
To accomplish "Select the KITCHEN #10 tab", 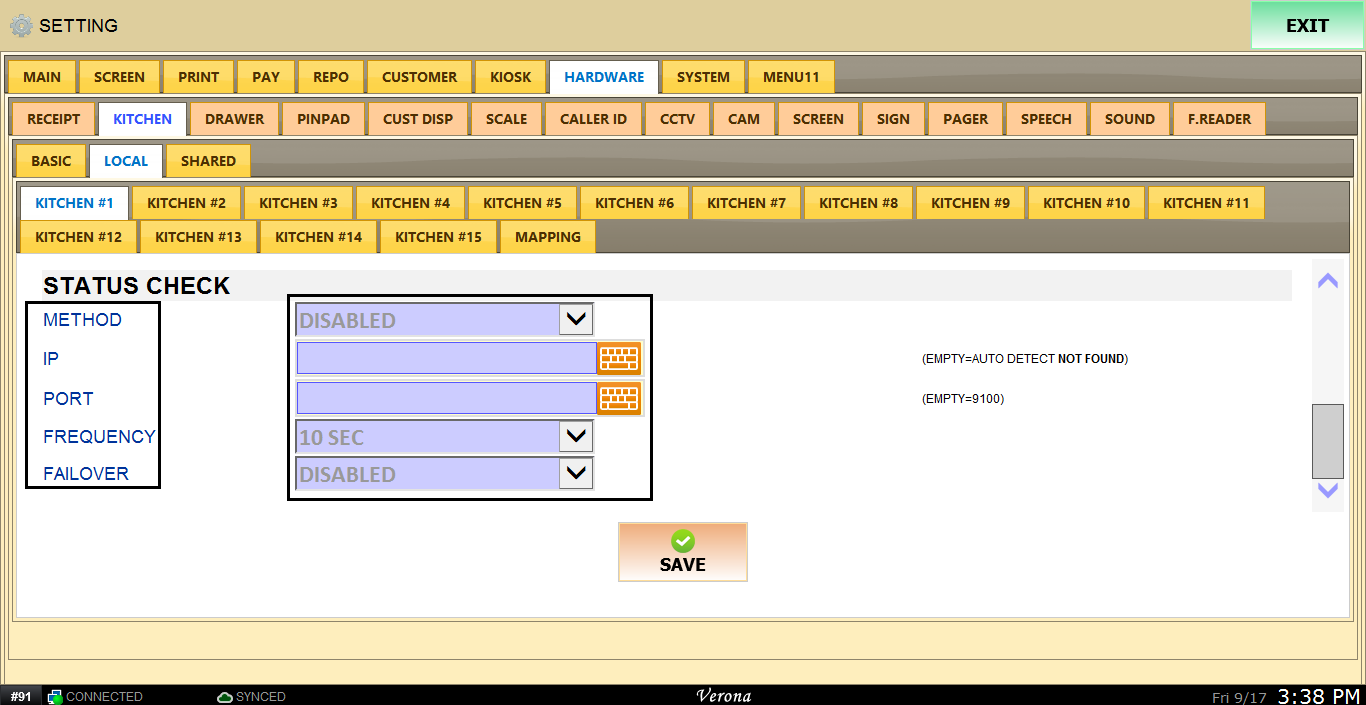I will [1087, 203].
